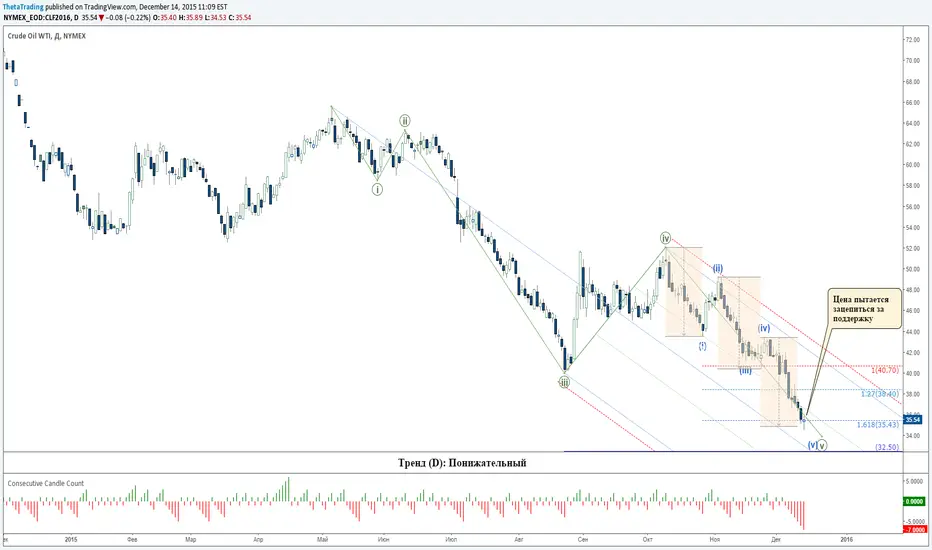Select the 2016 time axis label
932x550 pixels.
(846, 540)
